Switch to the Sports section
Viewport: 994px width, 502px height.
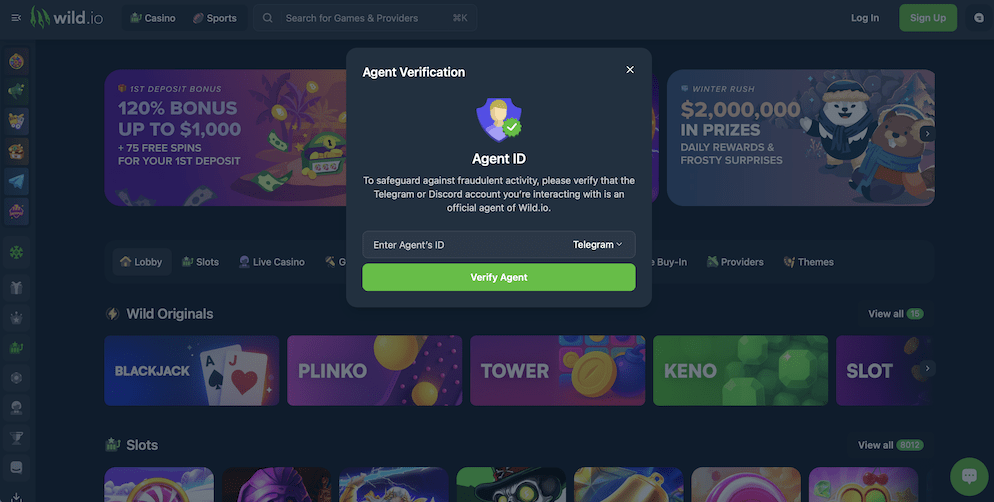pyautogui.click(x=215, y=18)
